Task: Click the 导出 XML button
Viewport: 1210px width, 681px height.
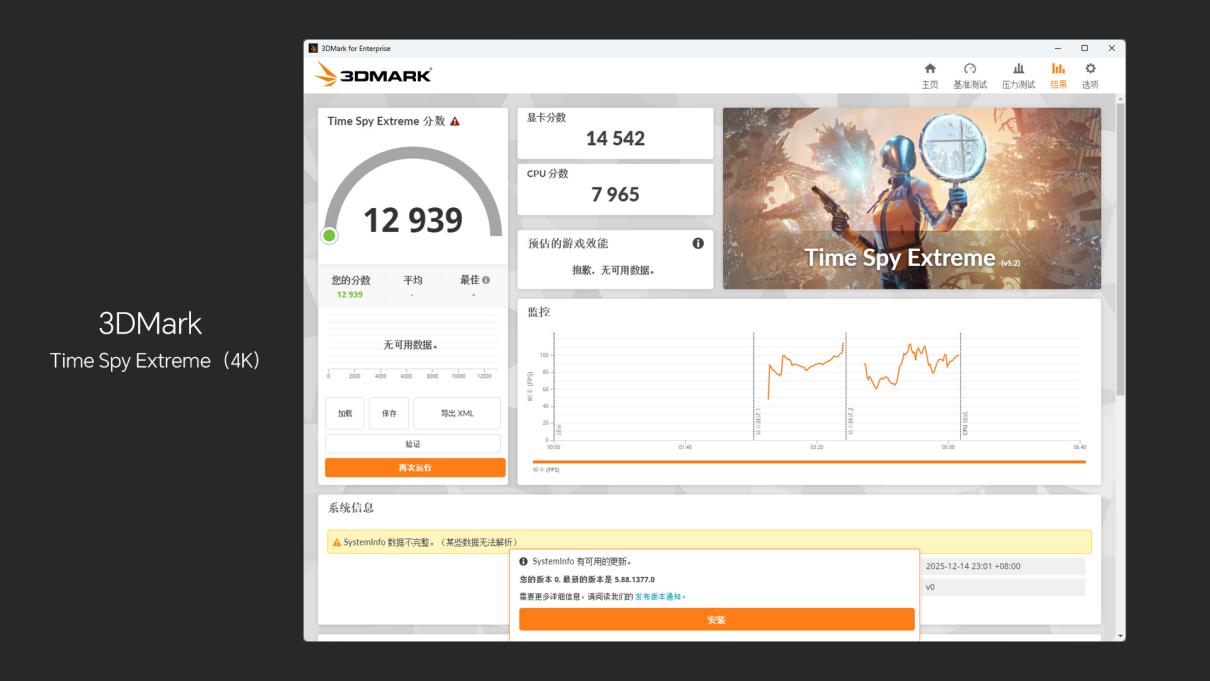Action: [457, 413]
